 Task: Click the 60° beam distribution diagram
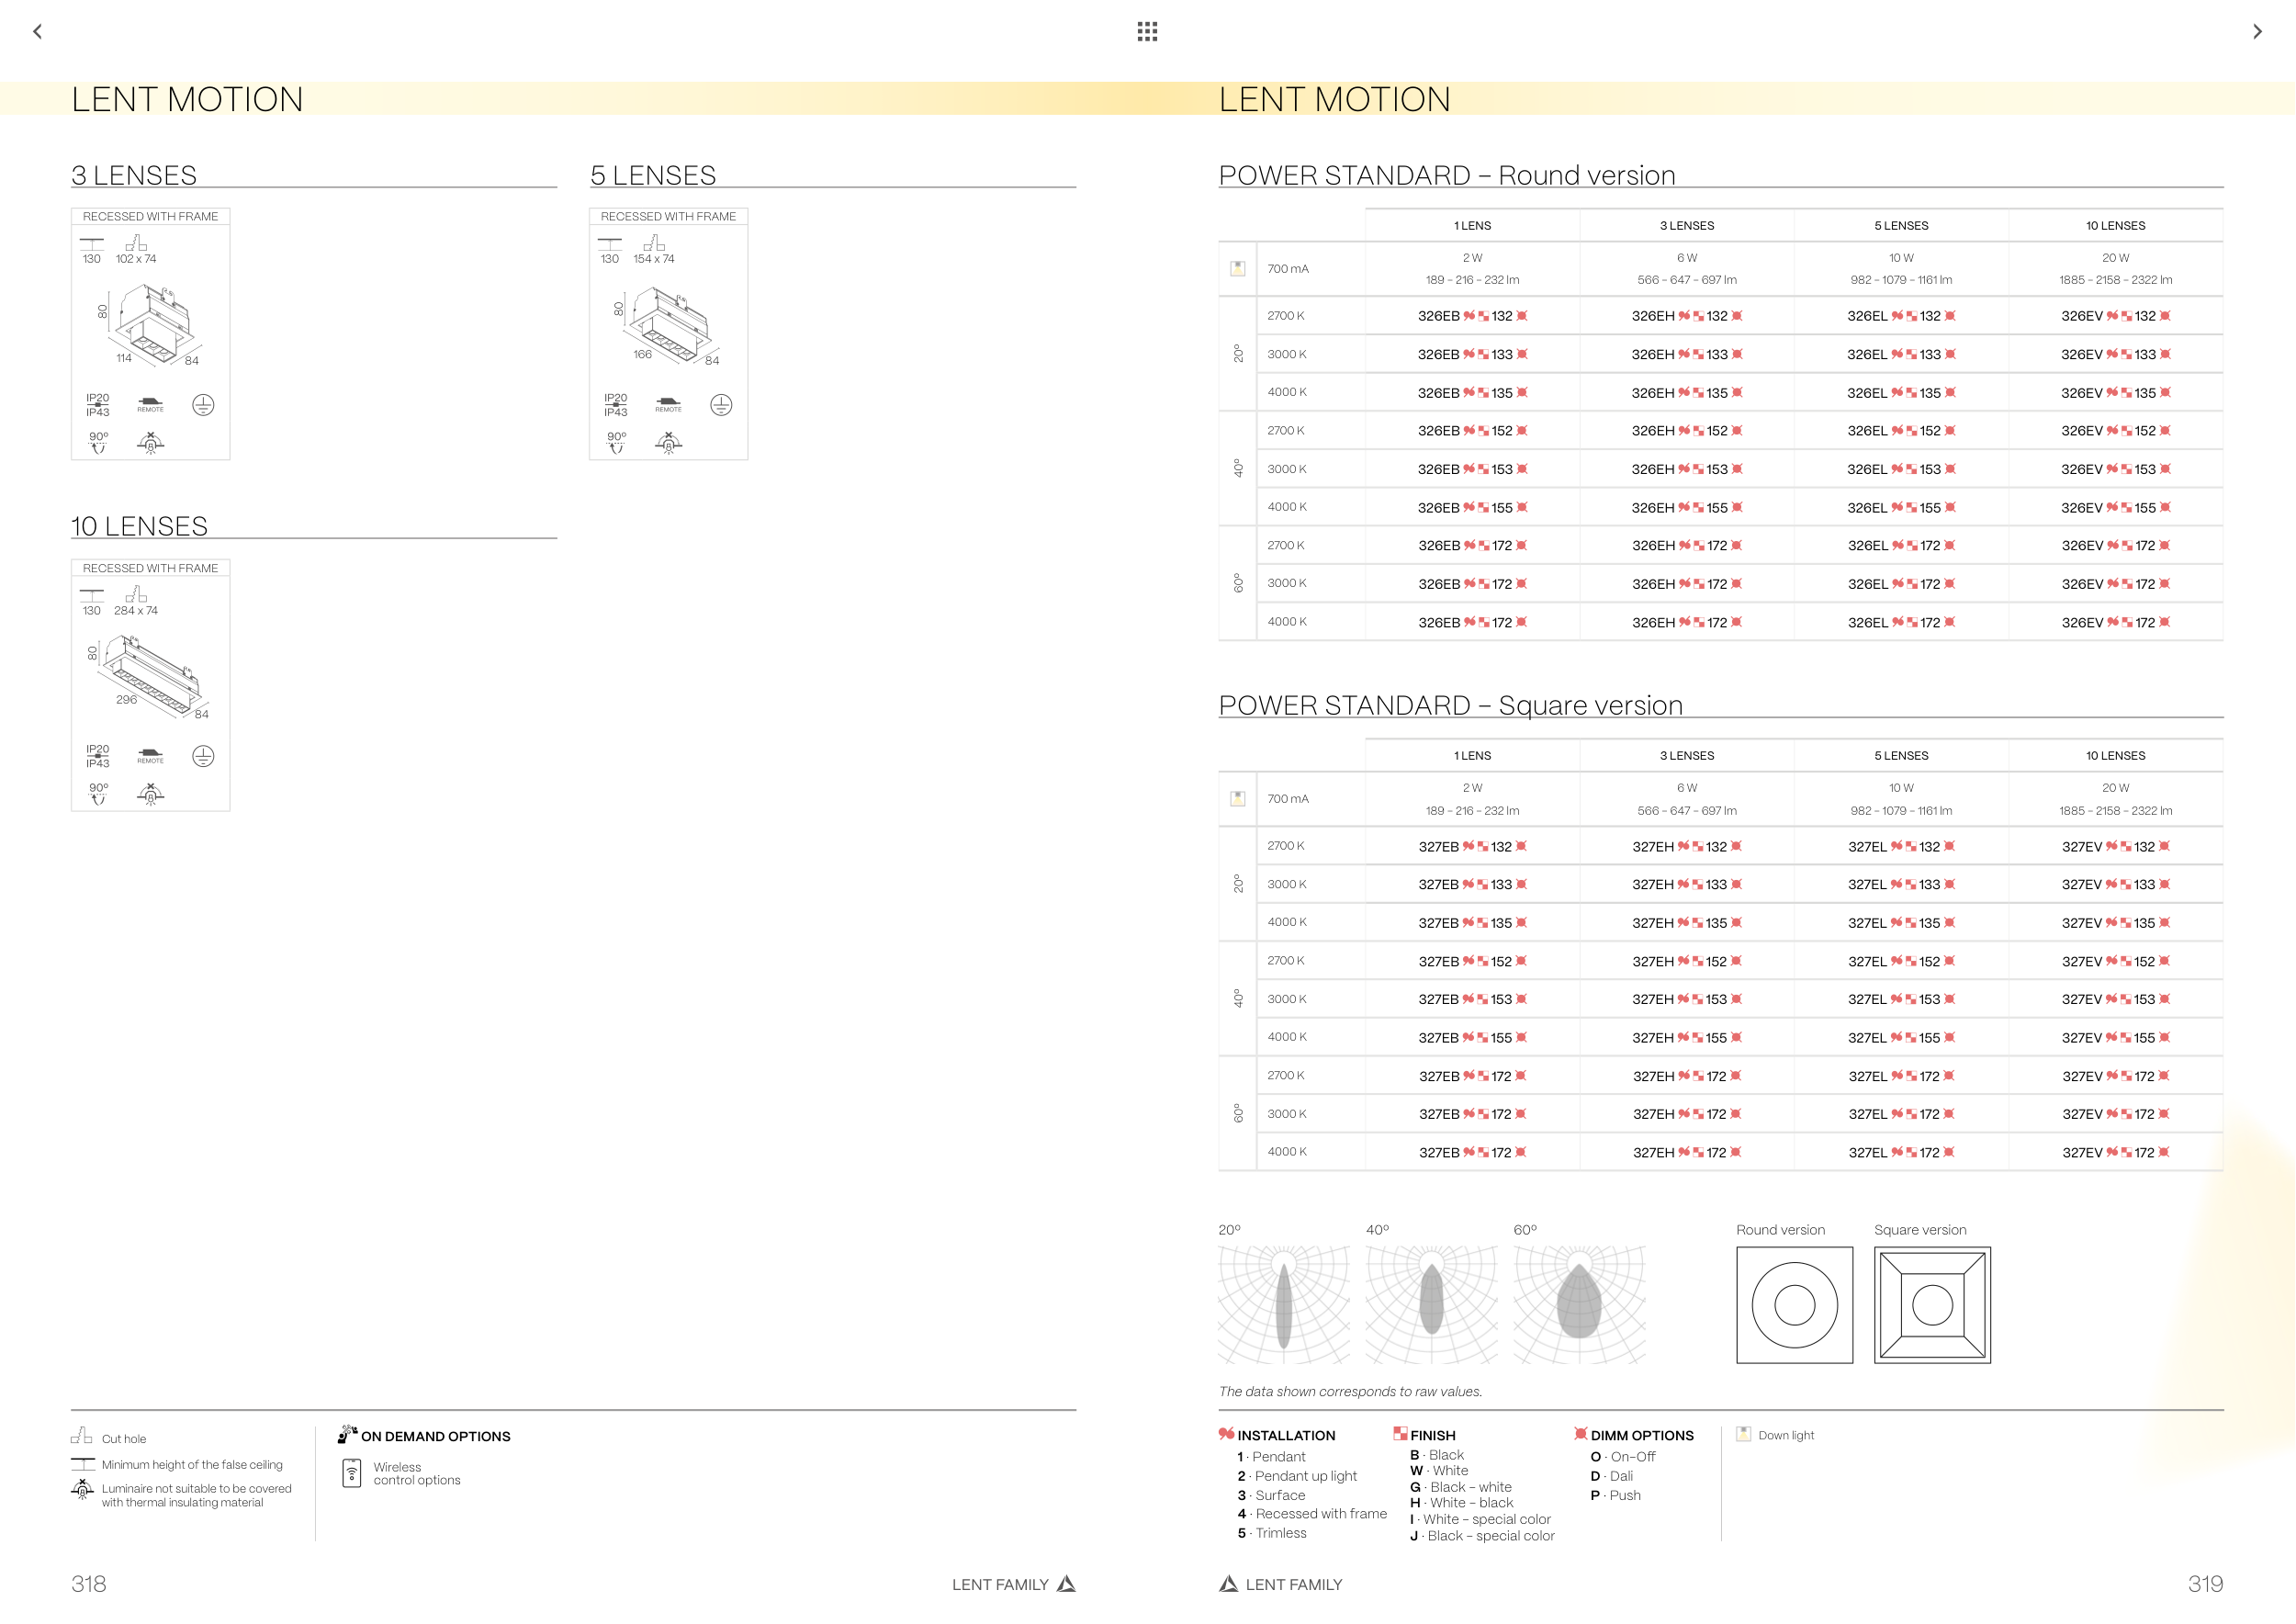pos(1579,1304)
